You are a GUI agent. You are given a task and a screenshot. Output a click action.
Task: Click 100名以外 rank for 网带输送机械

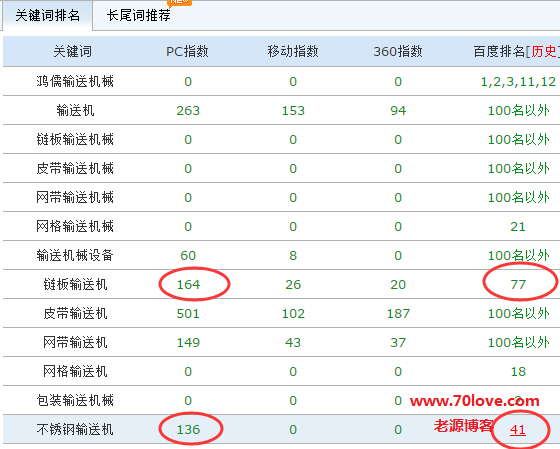point(518,197)
